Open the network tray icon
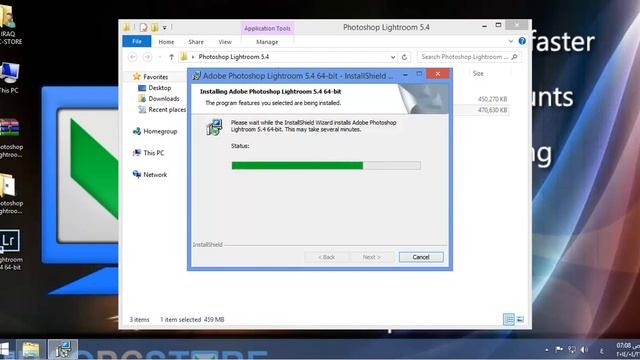This screenshot has width=640, height=360. pos(572,349)
